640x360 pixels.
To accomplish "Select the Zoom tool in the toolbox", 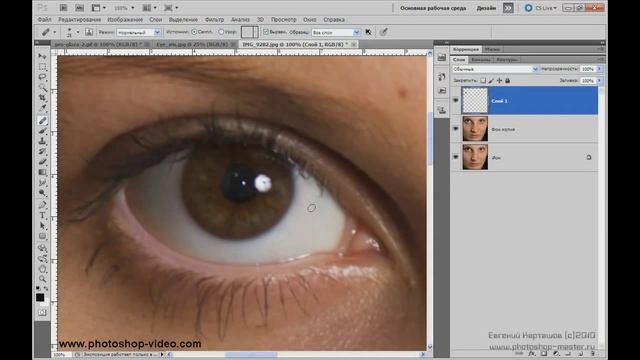I will pos(42,279).
